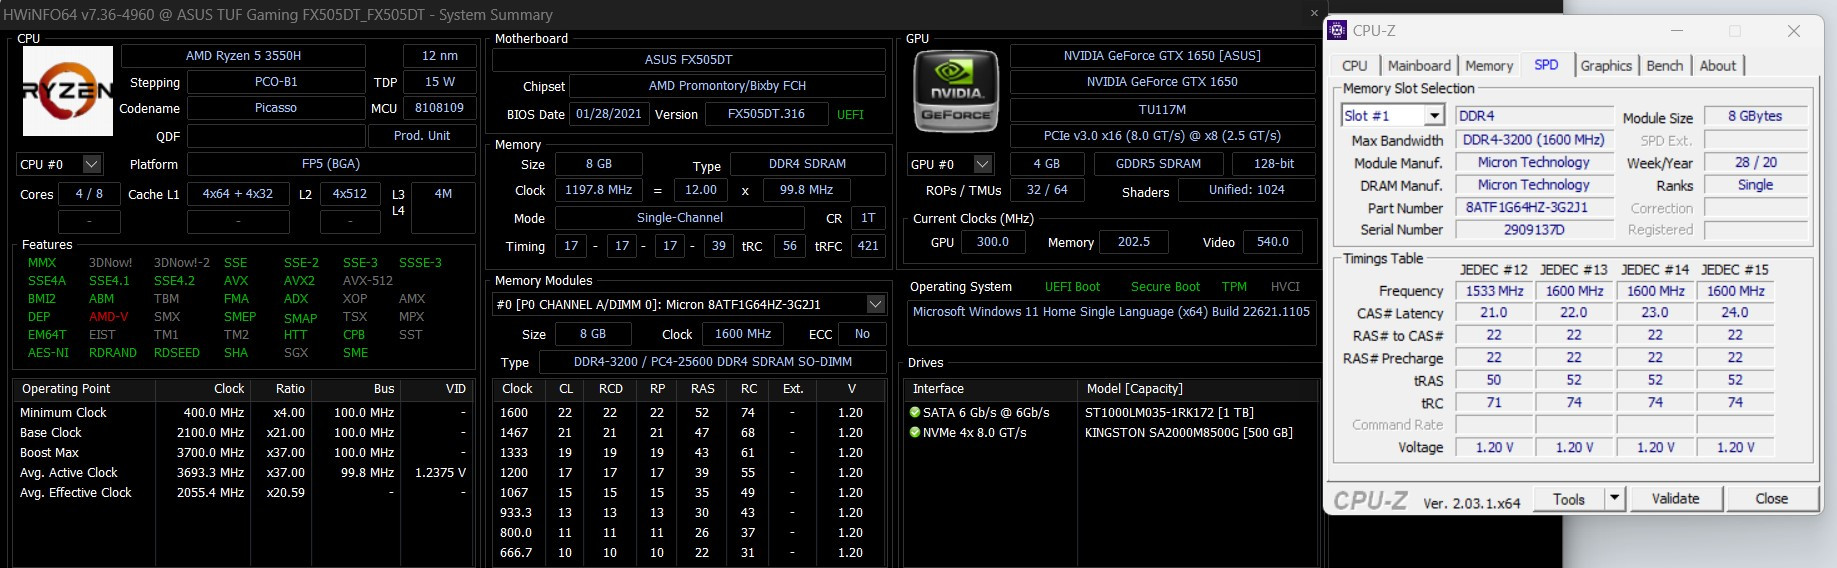Screen dimensions: 1837x568
Task: Click the CPU-Z title bar app icon
Action: pyautogui.click(x=1337, y=30)
